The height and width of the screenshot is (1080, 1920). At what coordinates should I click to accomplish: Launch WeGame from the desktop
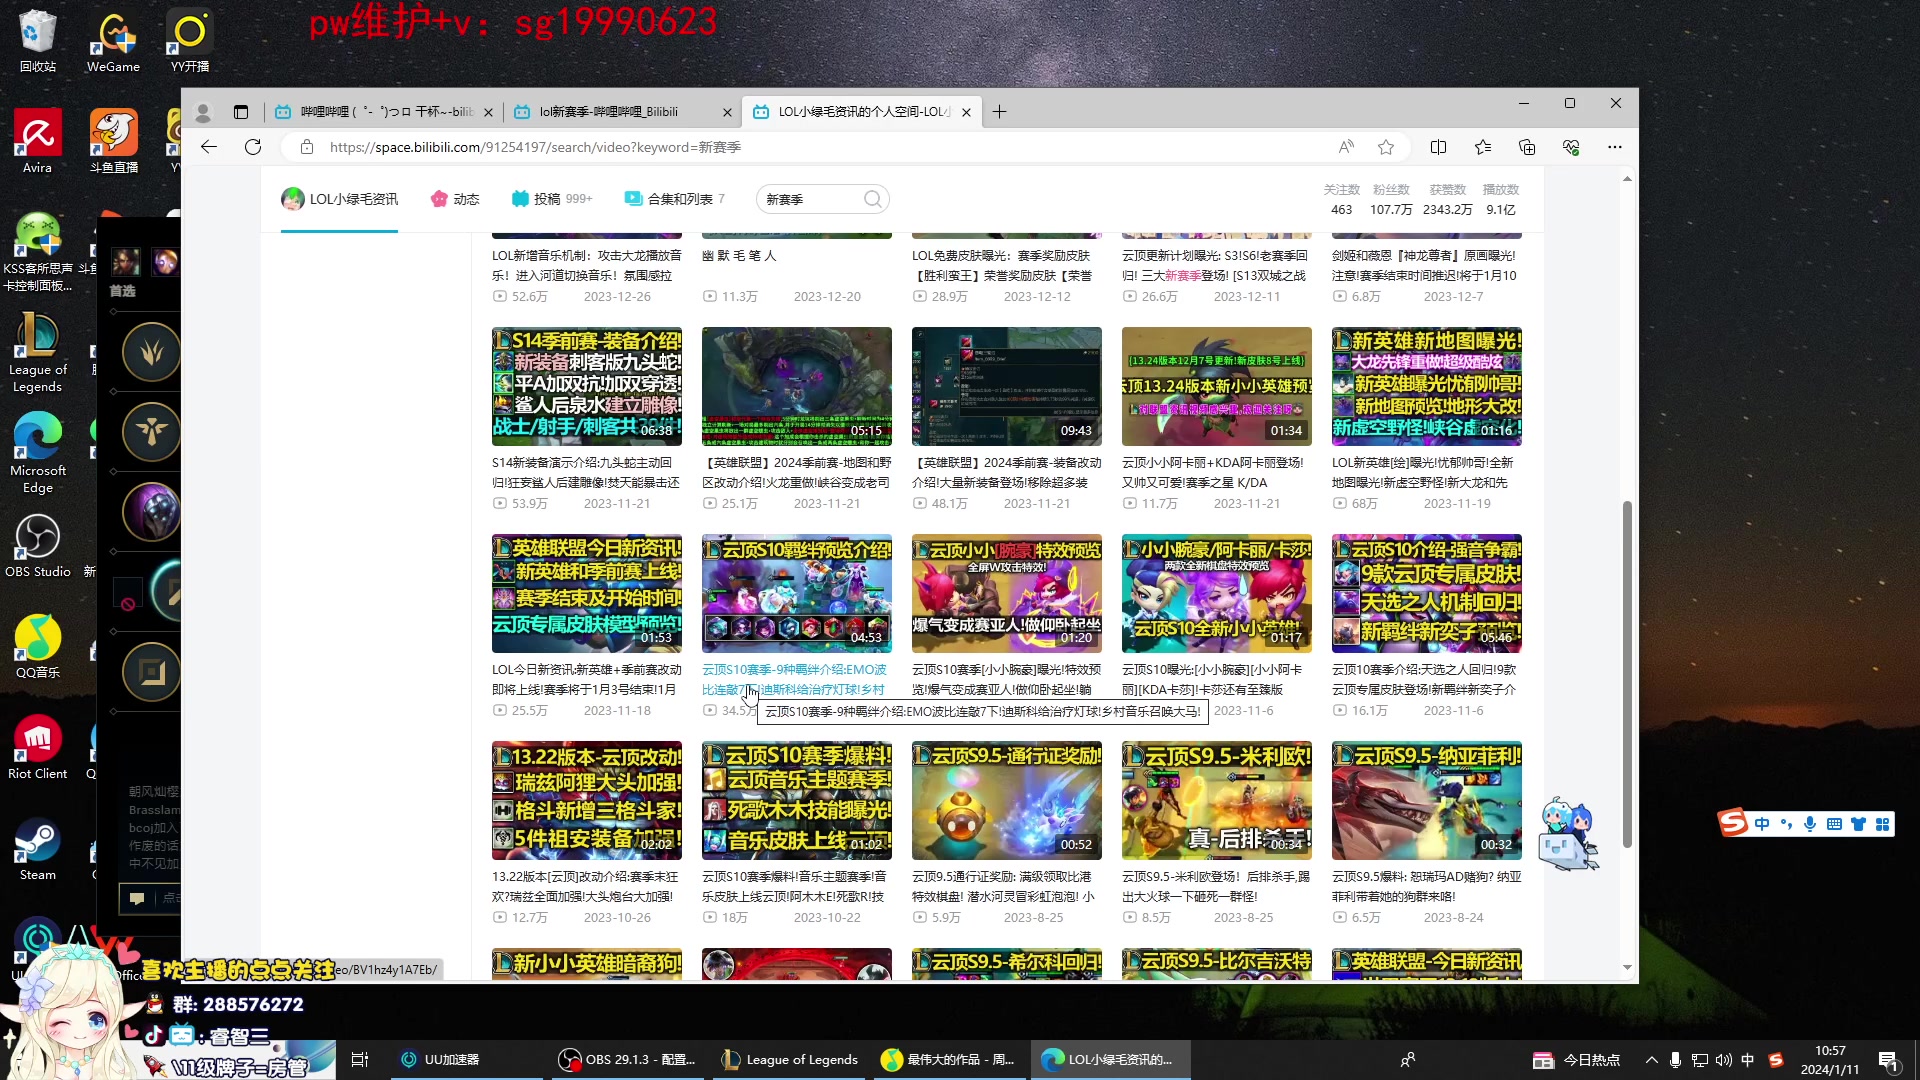coord(113,41)
